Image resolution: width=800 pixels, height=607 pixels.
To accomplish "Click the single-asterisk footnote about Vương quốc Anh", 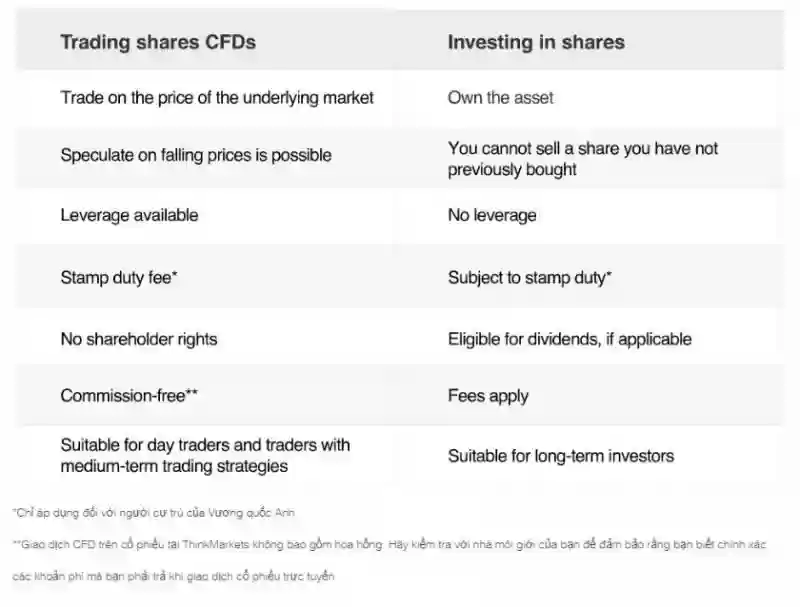I will 154,513.
